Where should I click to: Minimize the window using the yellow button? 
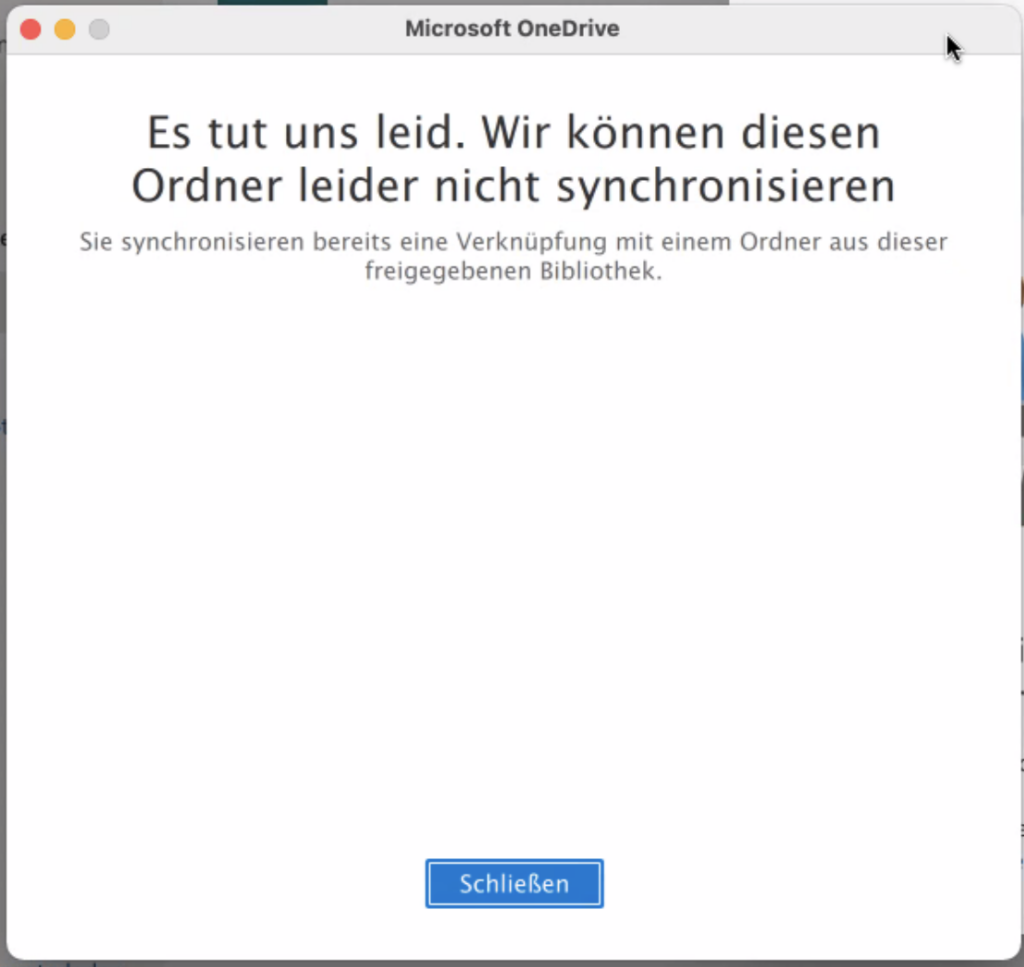[x=64, y=29]
